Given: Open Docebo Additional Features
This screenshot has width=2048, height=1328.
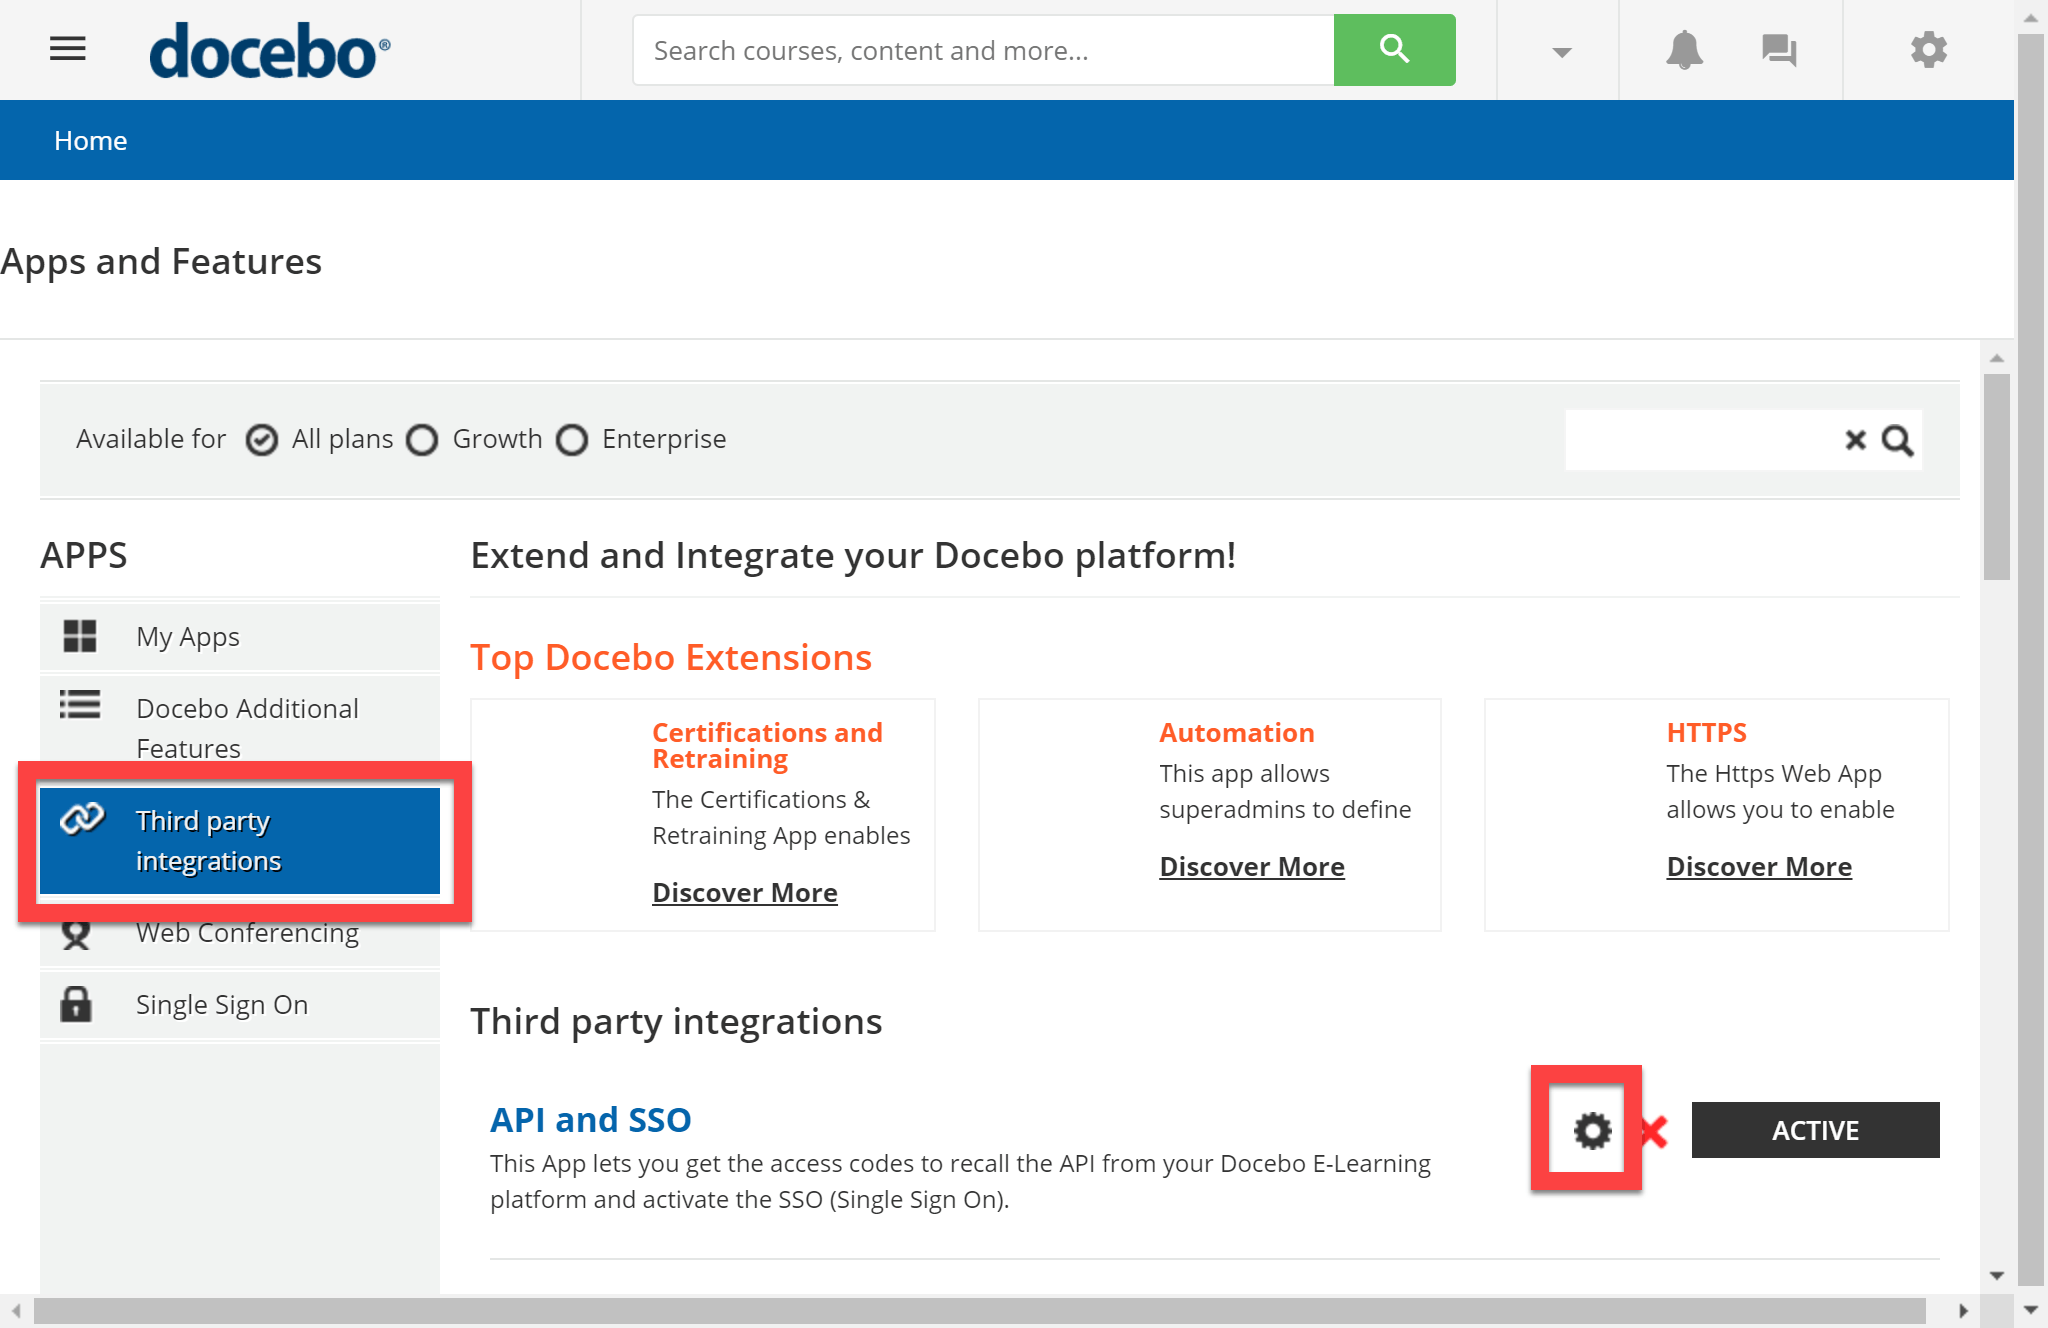Looking at the screenshot, I should pyautogui.click(x=240, y=728).
